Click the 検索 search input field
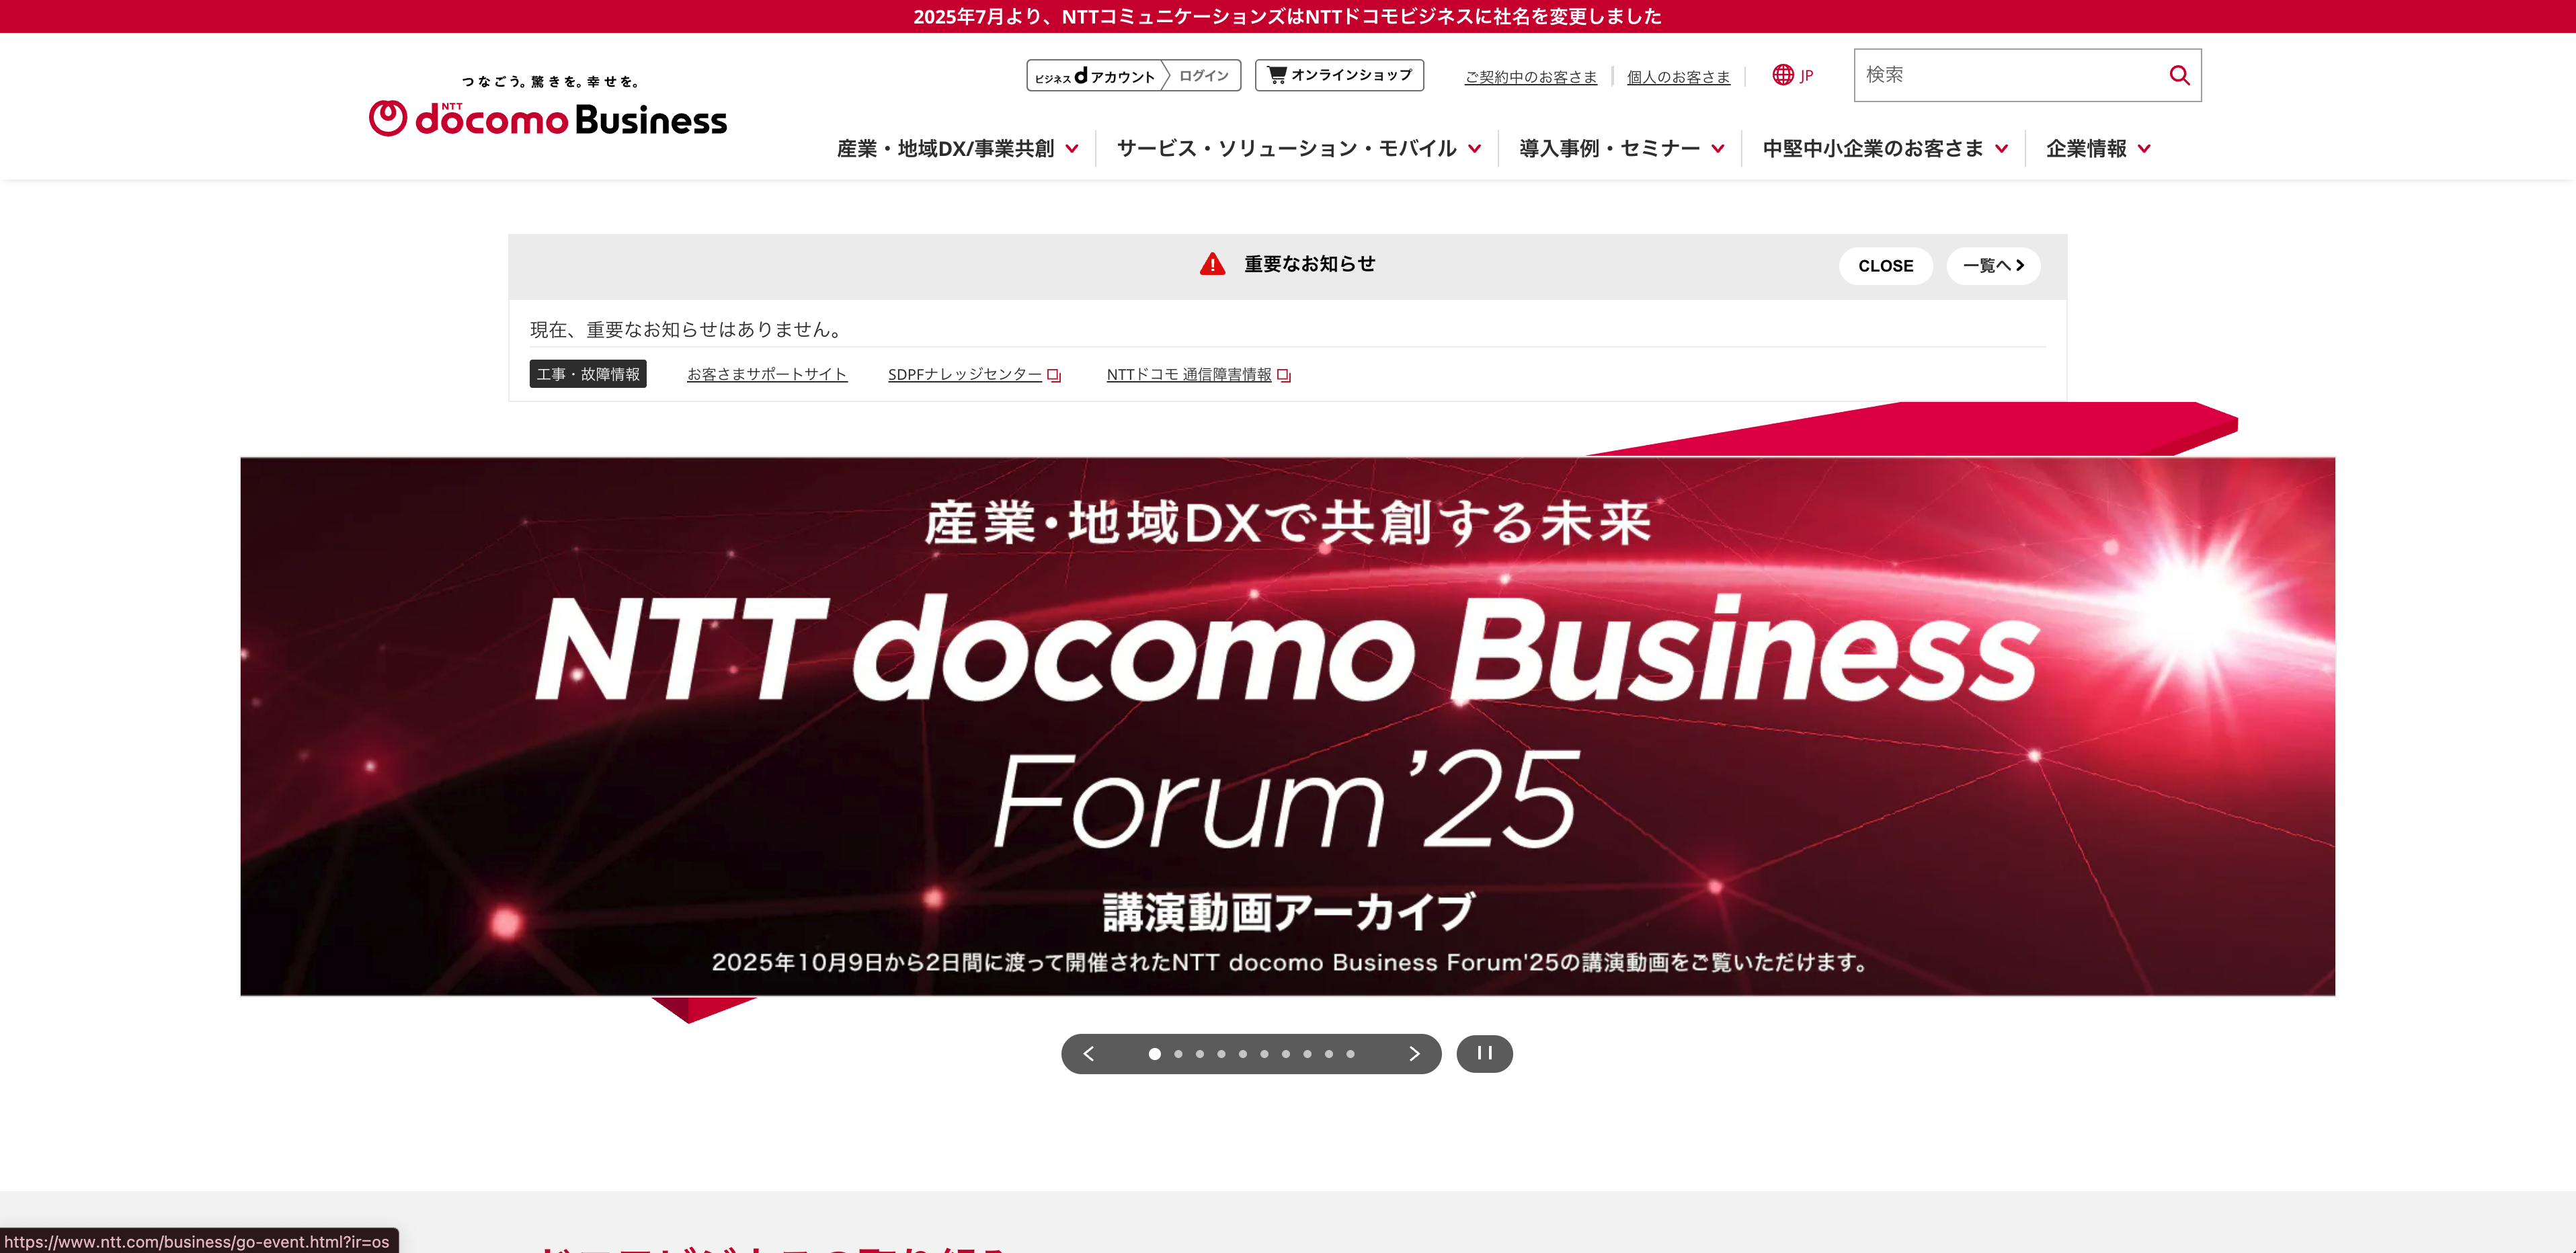Image resolution: width=2576 pixels, height=1253 pixels. (x=2009, y=75)
